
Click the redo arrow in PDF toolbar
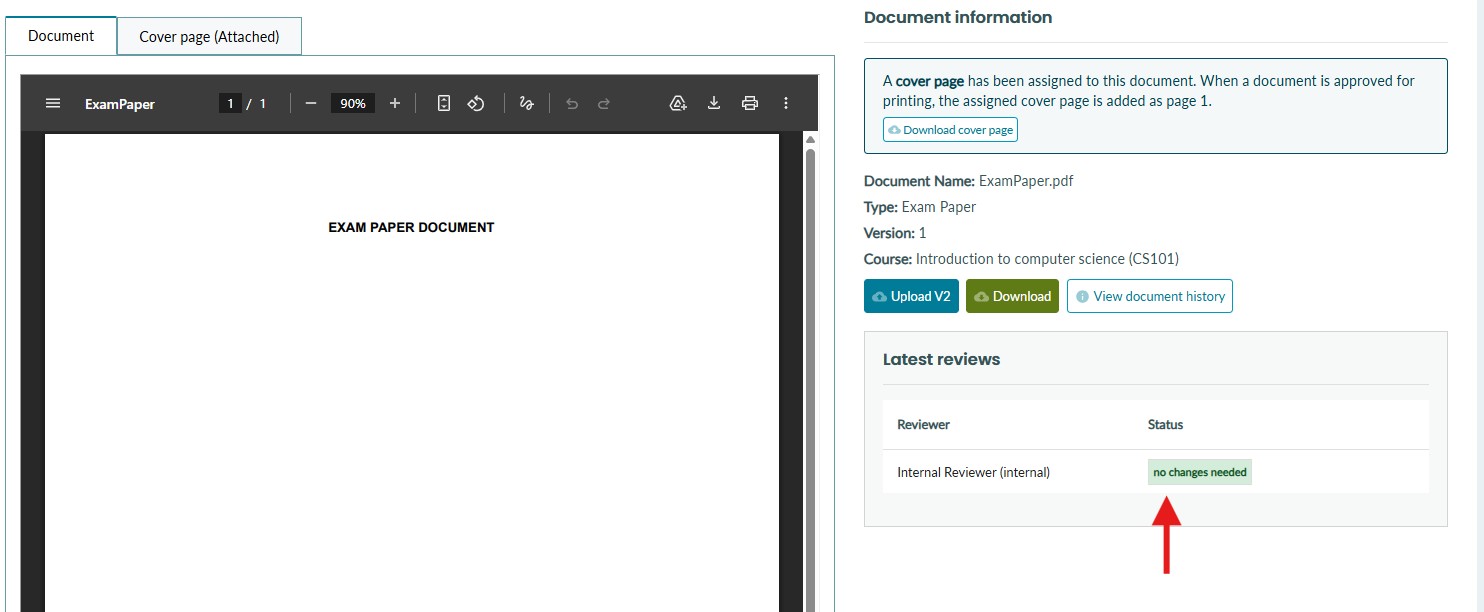(x=604, y=103)
